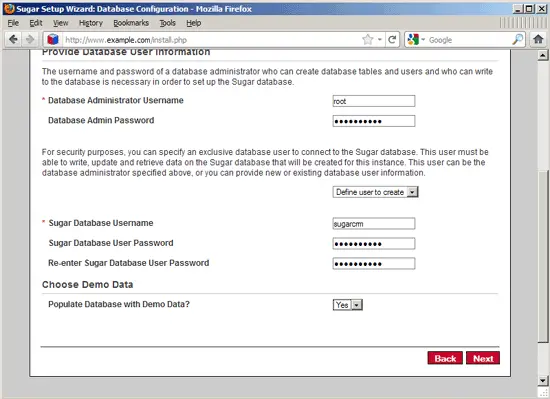Open the History menu
550x399 pixels.
[x=90, y=23]
